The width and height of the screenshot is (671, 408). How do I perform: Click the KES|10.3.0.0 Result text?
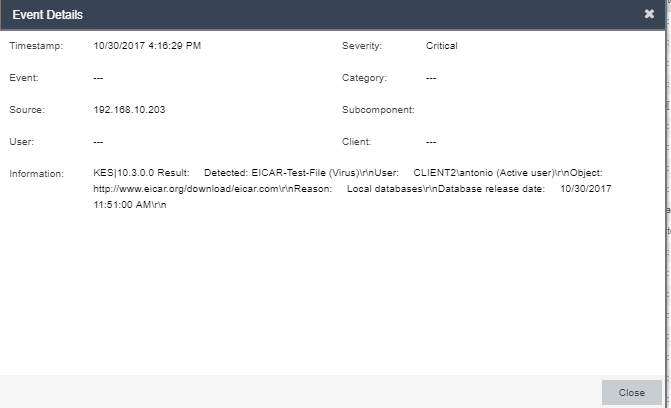point(141,173)
